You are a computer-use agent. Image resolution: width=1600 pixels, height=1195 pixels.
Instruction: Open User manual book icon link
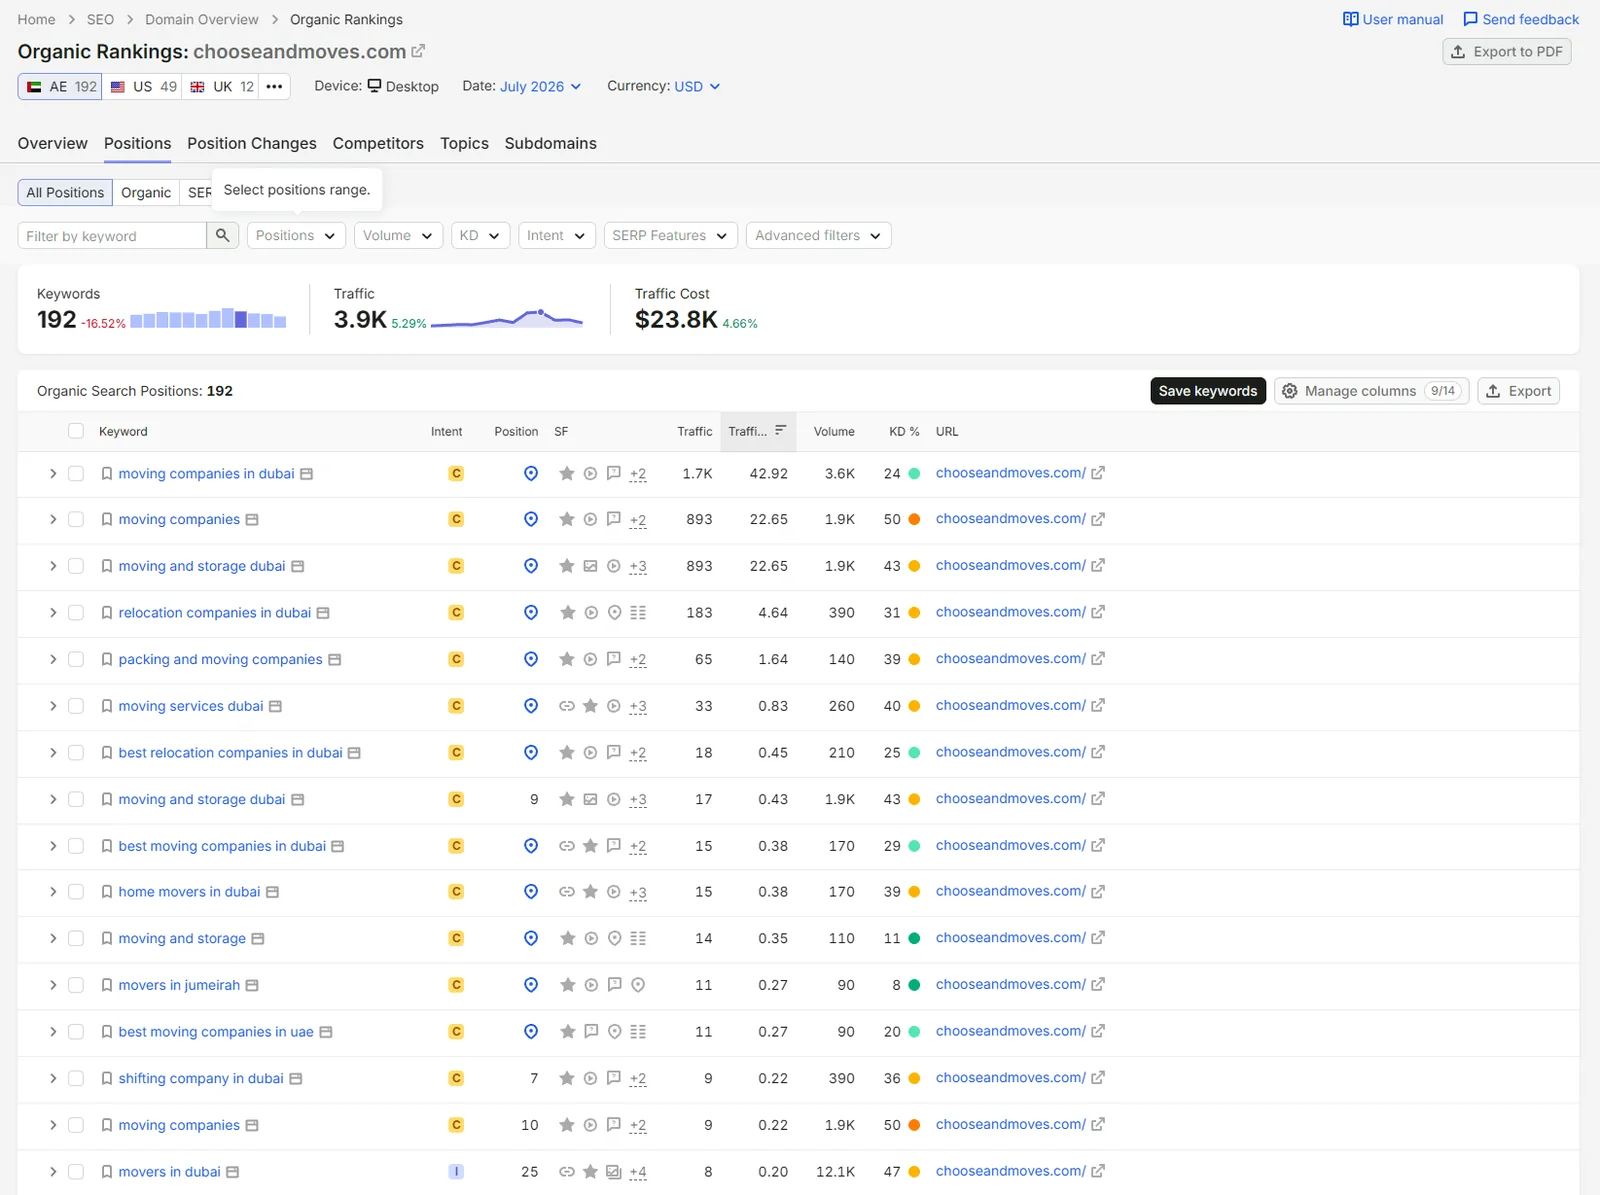(x=1351, y=19)
